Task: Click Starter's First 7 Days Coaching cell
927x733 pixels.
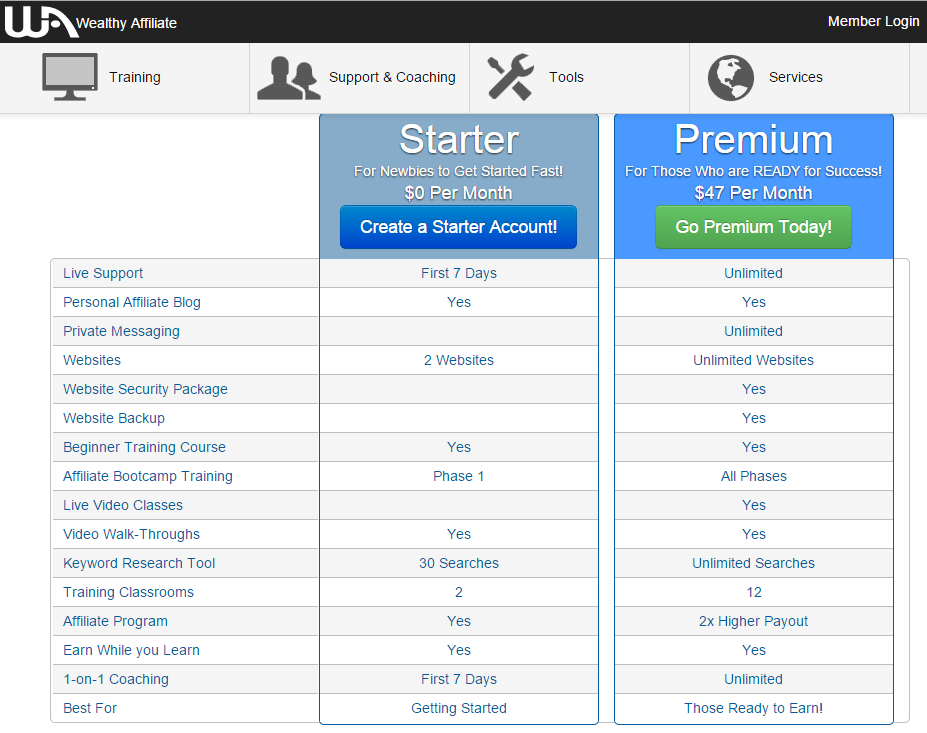Action: [459, 679]
